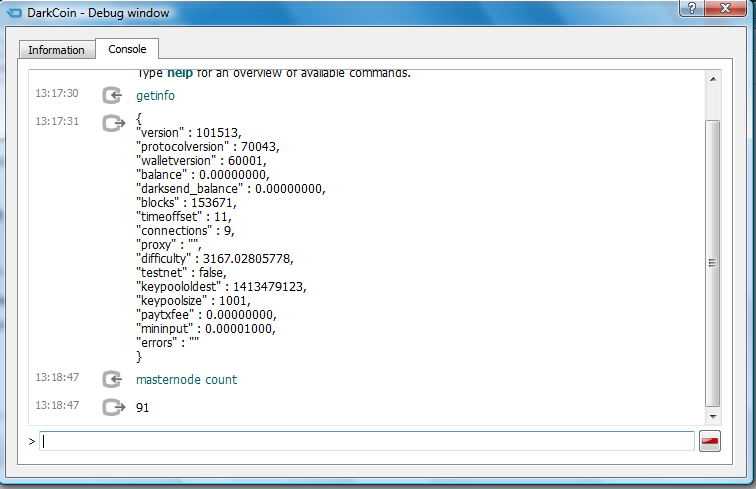Click the "blocks" : 153671 line
The height and width of the screenshot is (489, 756).
point(187,203)
